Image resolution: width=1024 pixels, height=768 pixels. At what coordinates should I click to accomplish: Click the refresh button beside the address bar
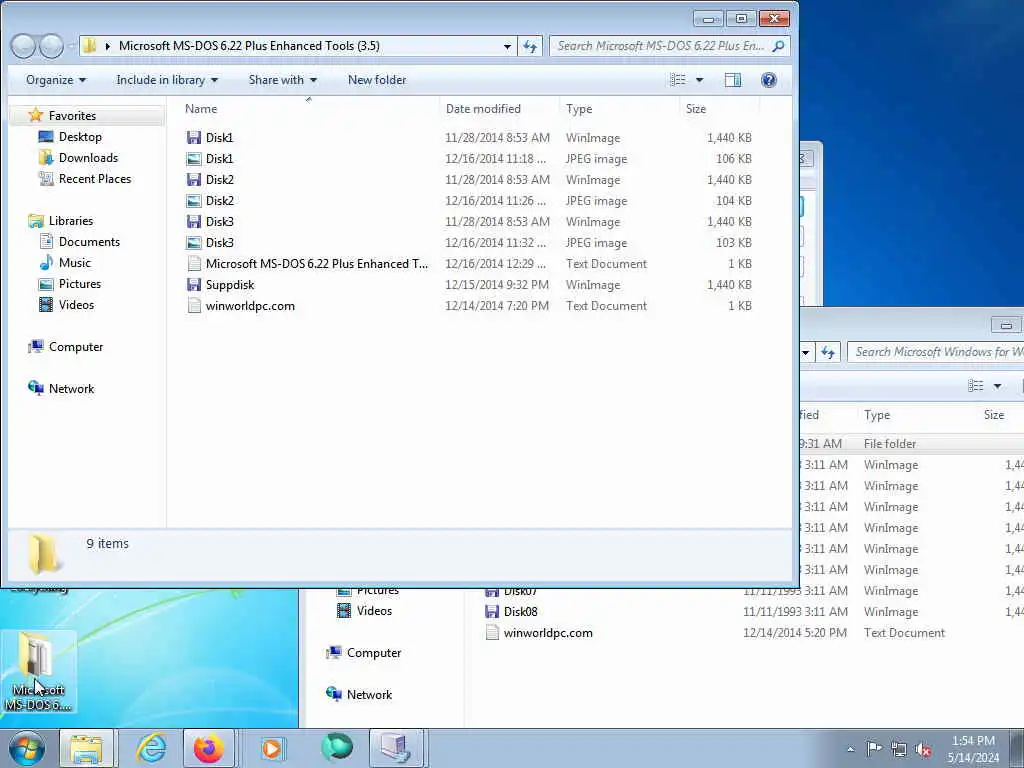[530, 46]
